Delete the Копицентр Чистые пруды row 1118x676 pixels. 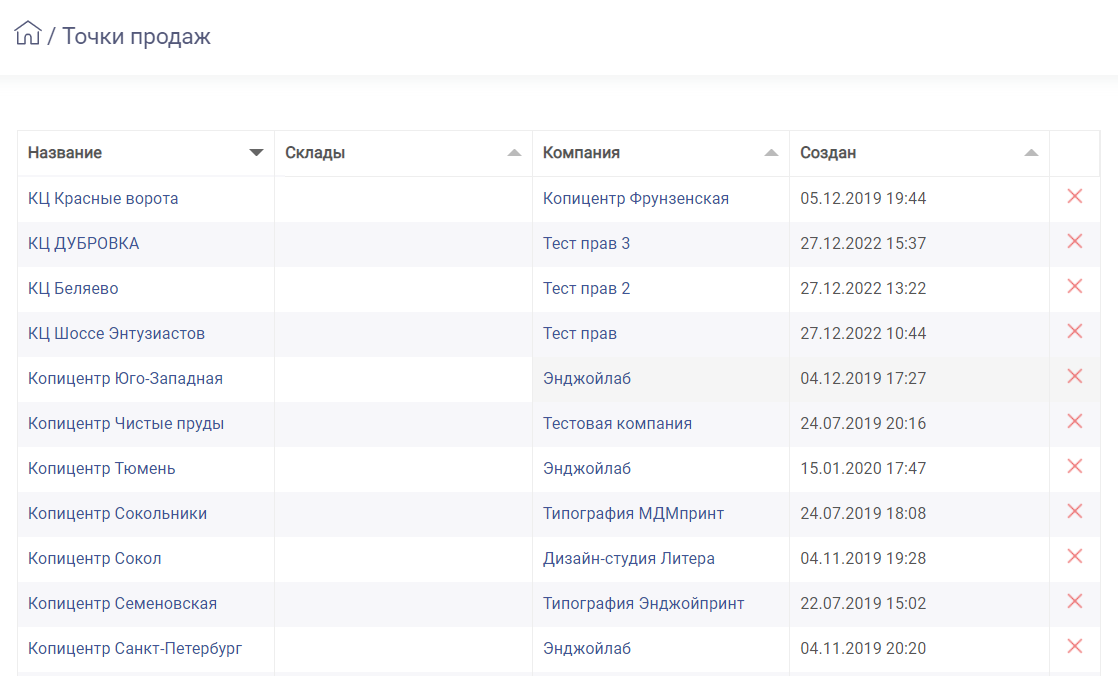[1075, 421]
